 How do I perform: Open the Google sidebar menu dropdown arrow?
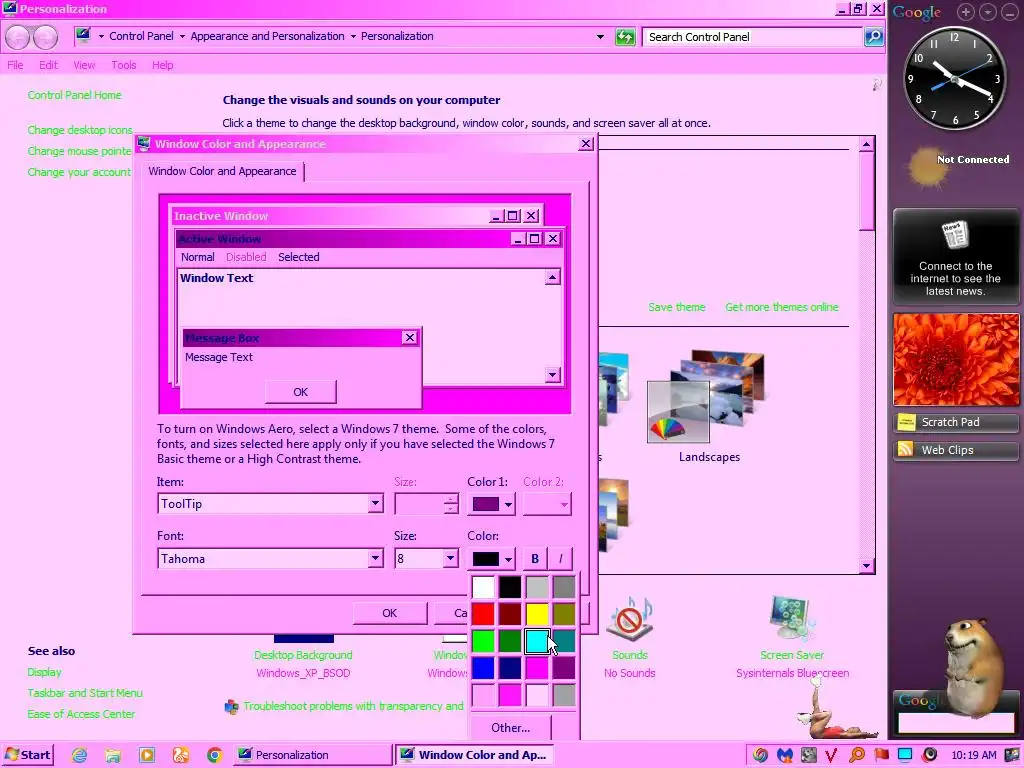tap(988, 12)
